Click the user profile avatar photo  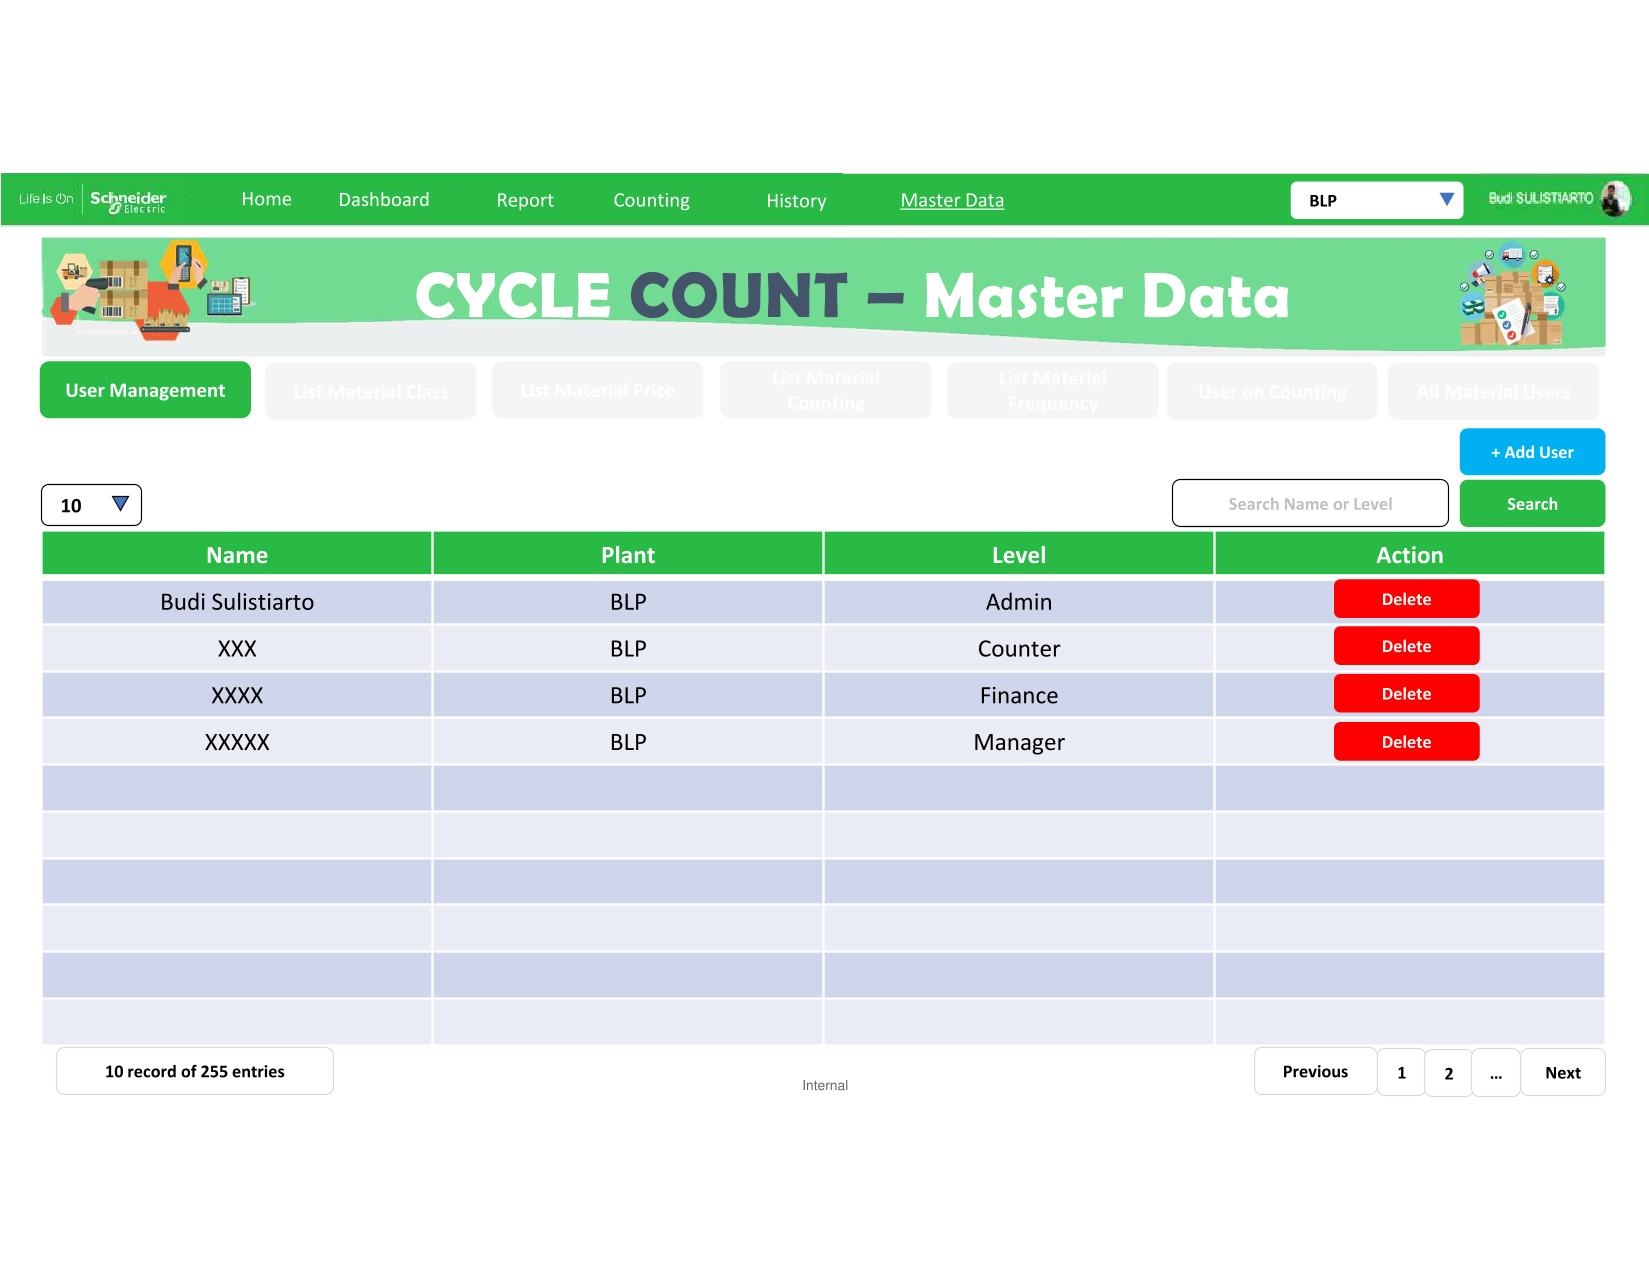tap(1614, 199)
